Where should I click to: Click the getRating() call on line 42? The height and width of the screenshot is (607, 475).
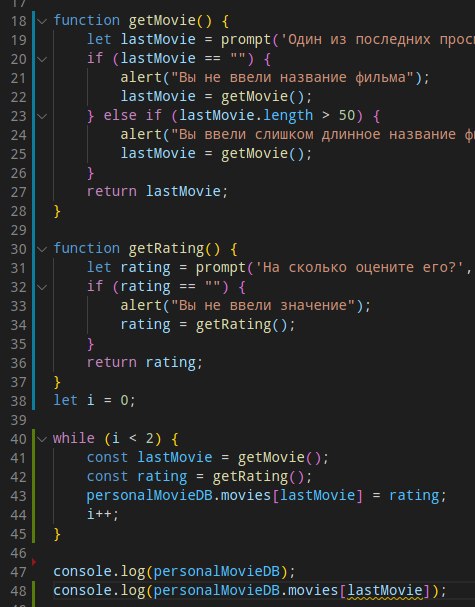[x=258, y=477]
